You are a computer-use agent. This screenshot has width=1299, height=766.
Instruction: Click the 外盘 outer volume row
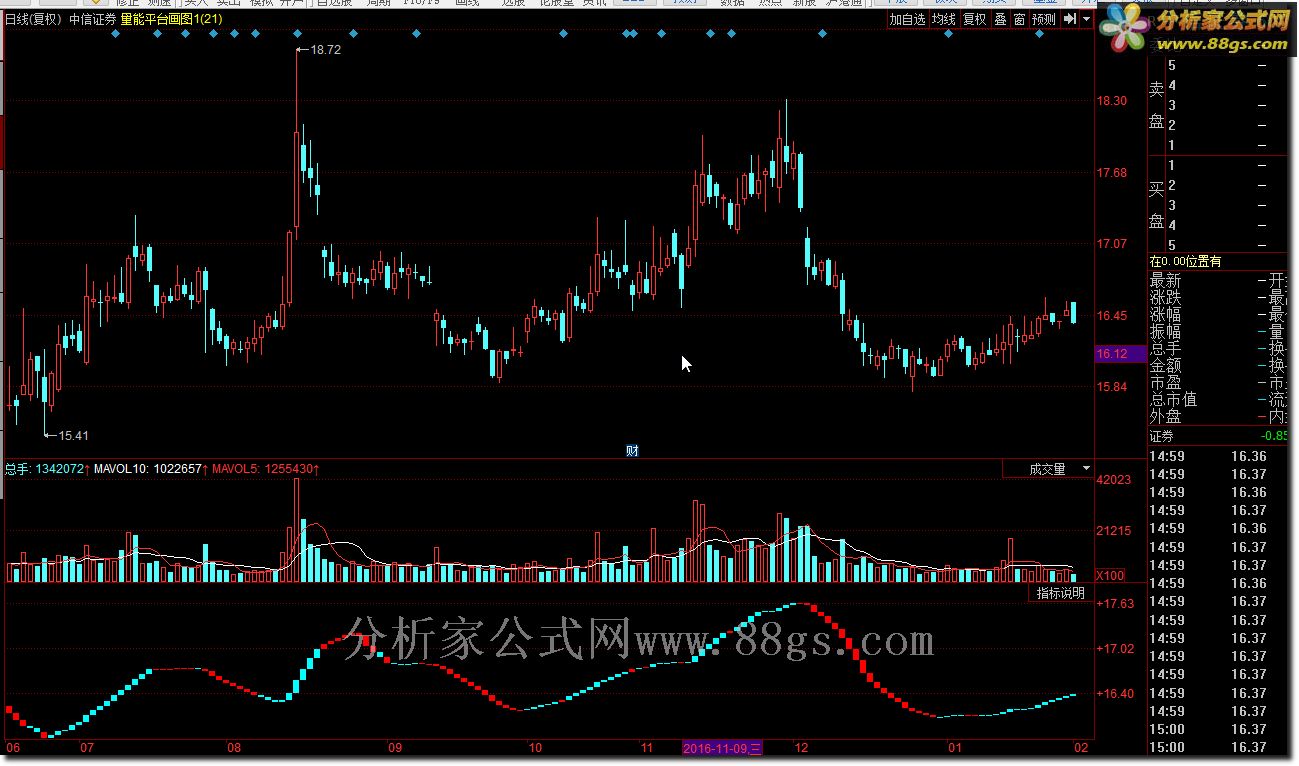[1218, 417]
